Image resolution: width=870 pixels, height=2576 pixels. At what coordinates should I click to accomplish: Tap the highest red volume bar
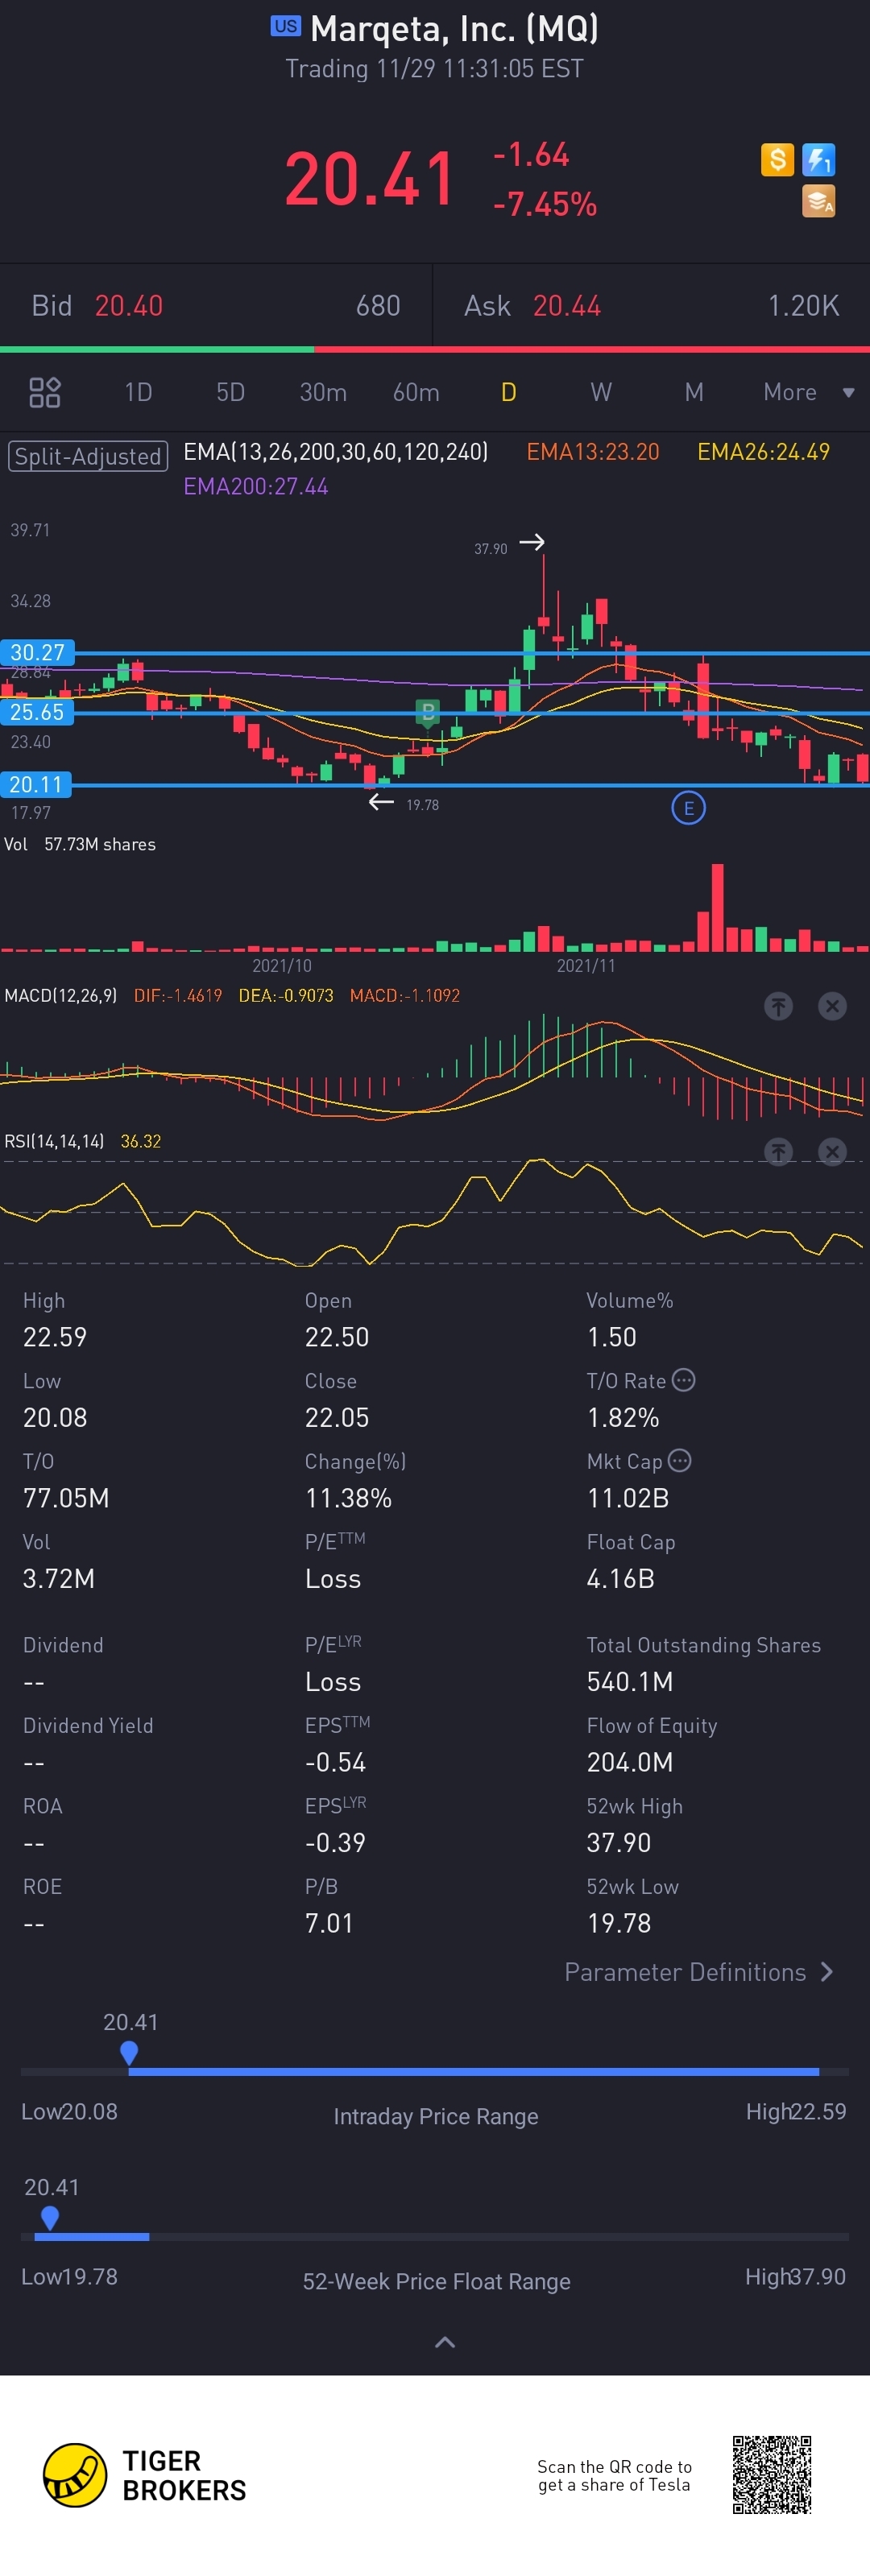717,907
